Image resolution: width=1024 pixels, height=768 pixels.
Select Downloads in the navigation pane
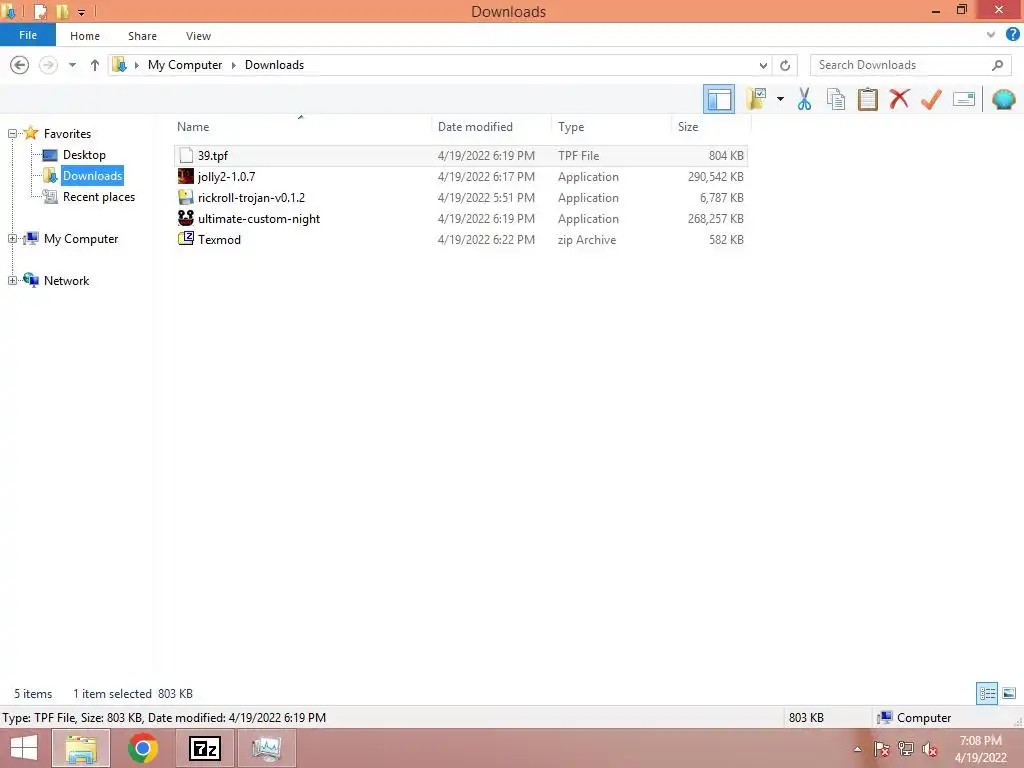tap(92, 176)
